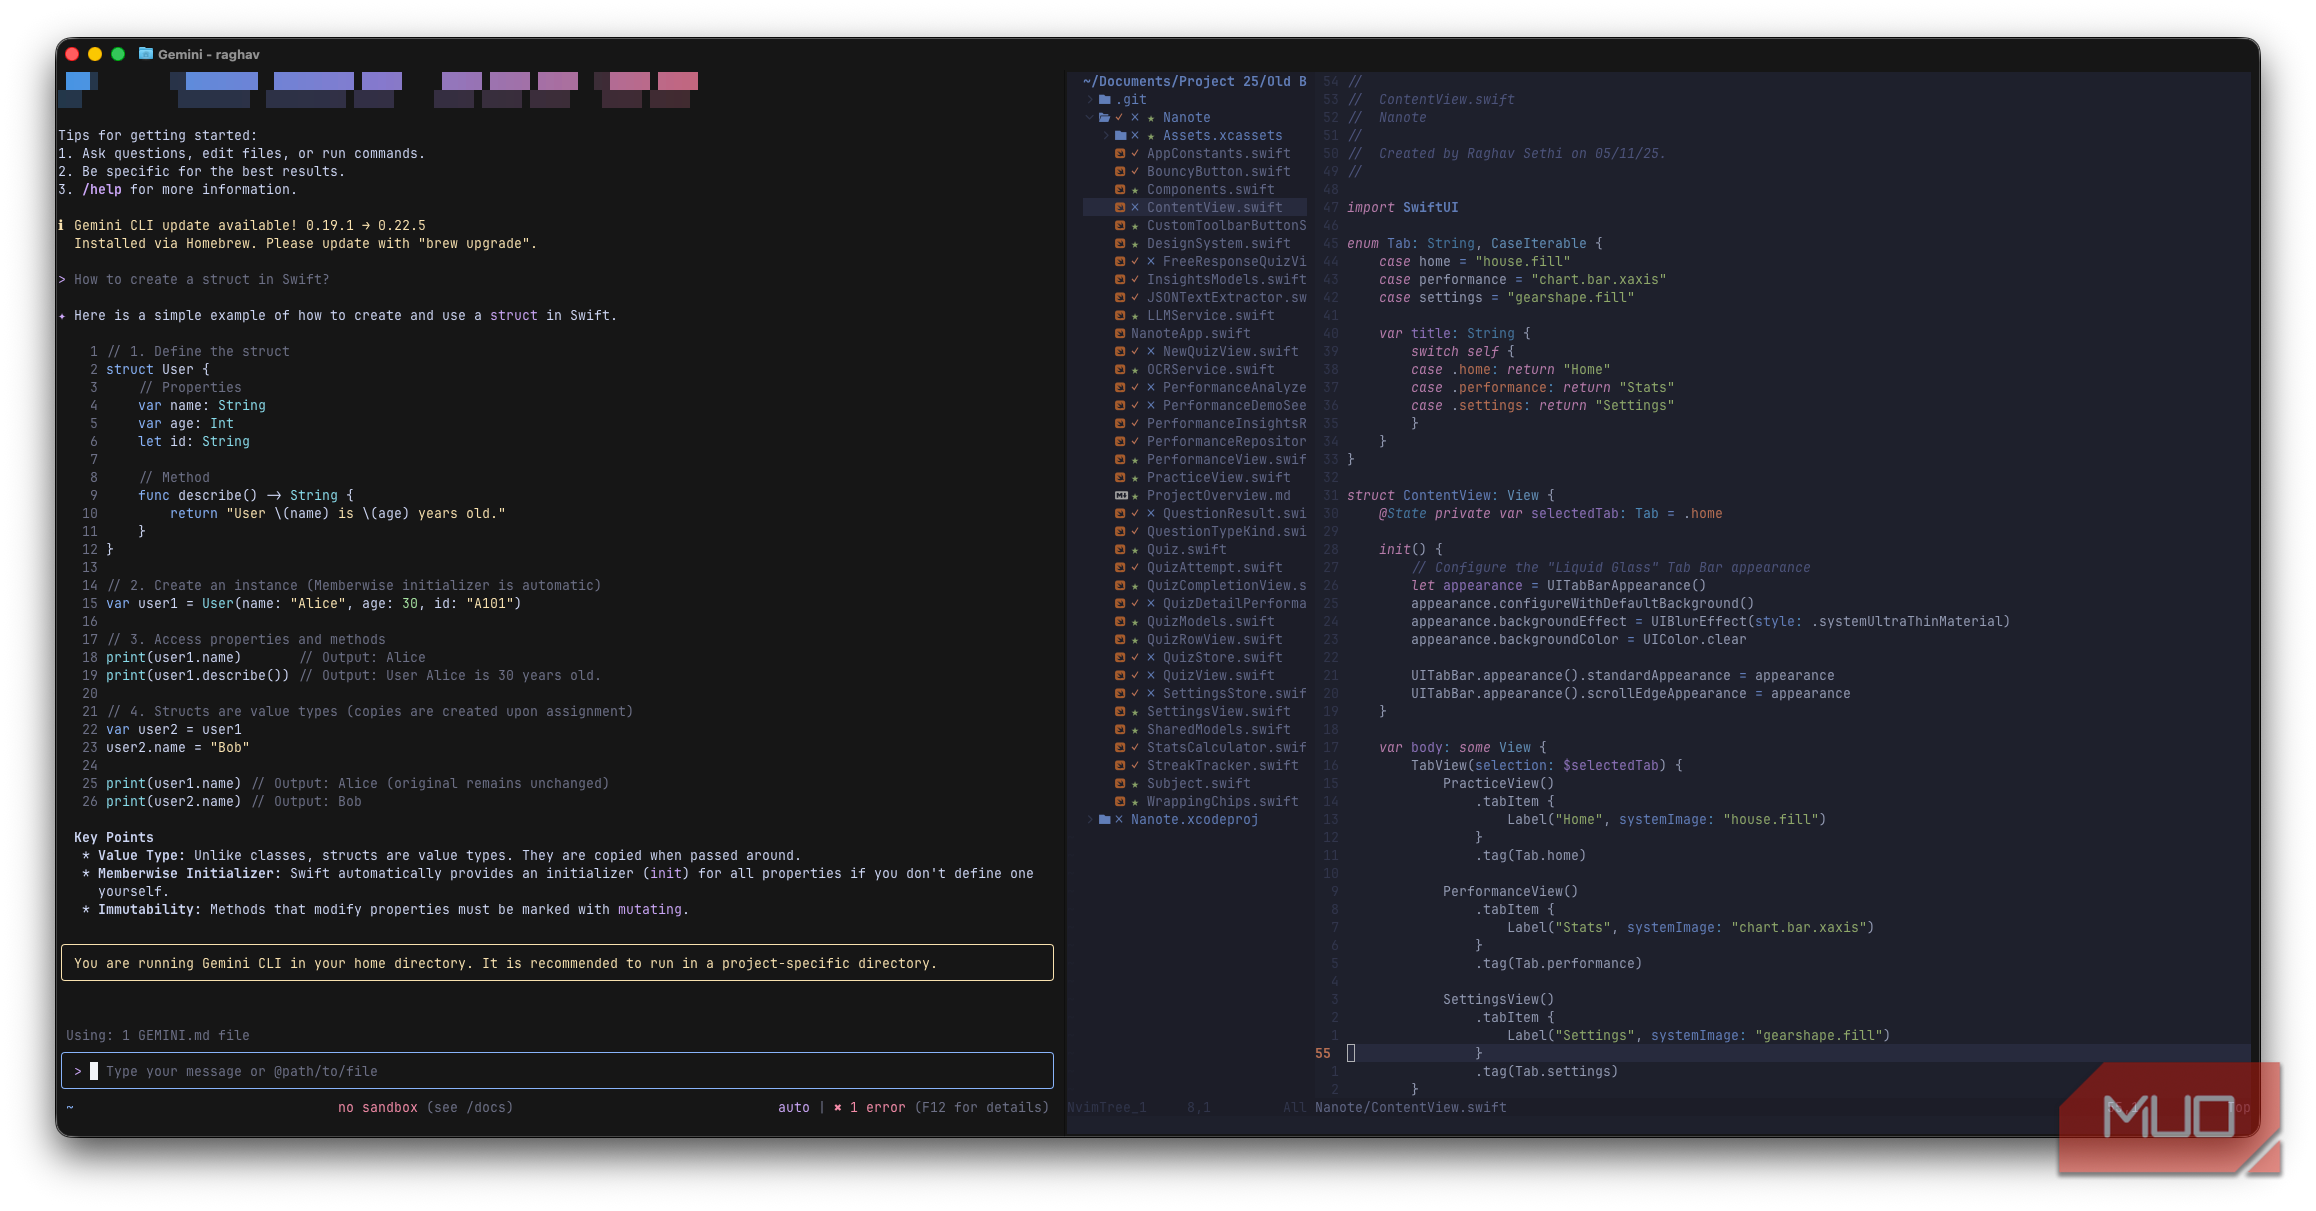The image size is (2316, 1211).
Task: Select QuizModels.swift in the NvimTree
Action: (x=1210, y=622)
